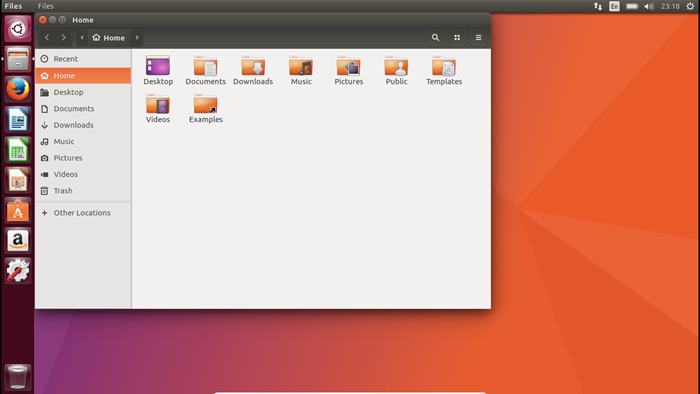Select Desktop in the sidebar
This screenshot has width=700, height=394.
click(83, 92)
